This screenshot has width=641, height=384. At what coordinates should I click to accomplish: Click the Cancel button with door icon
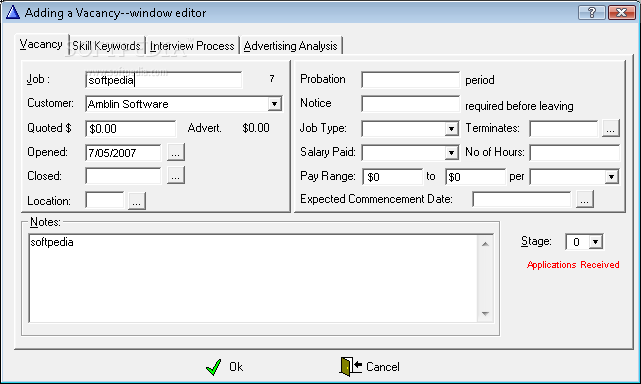pyautogui.click(x=370, y=366)
